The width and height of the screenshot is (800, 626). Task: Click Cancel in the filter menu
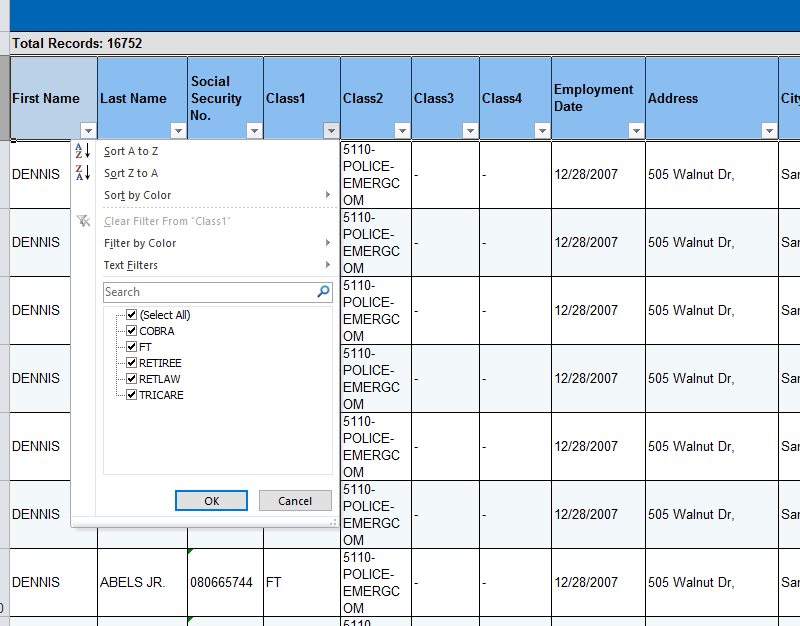[295, 501]
